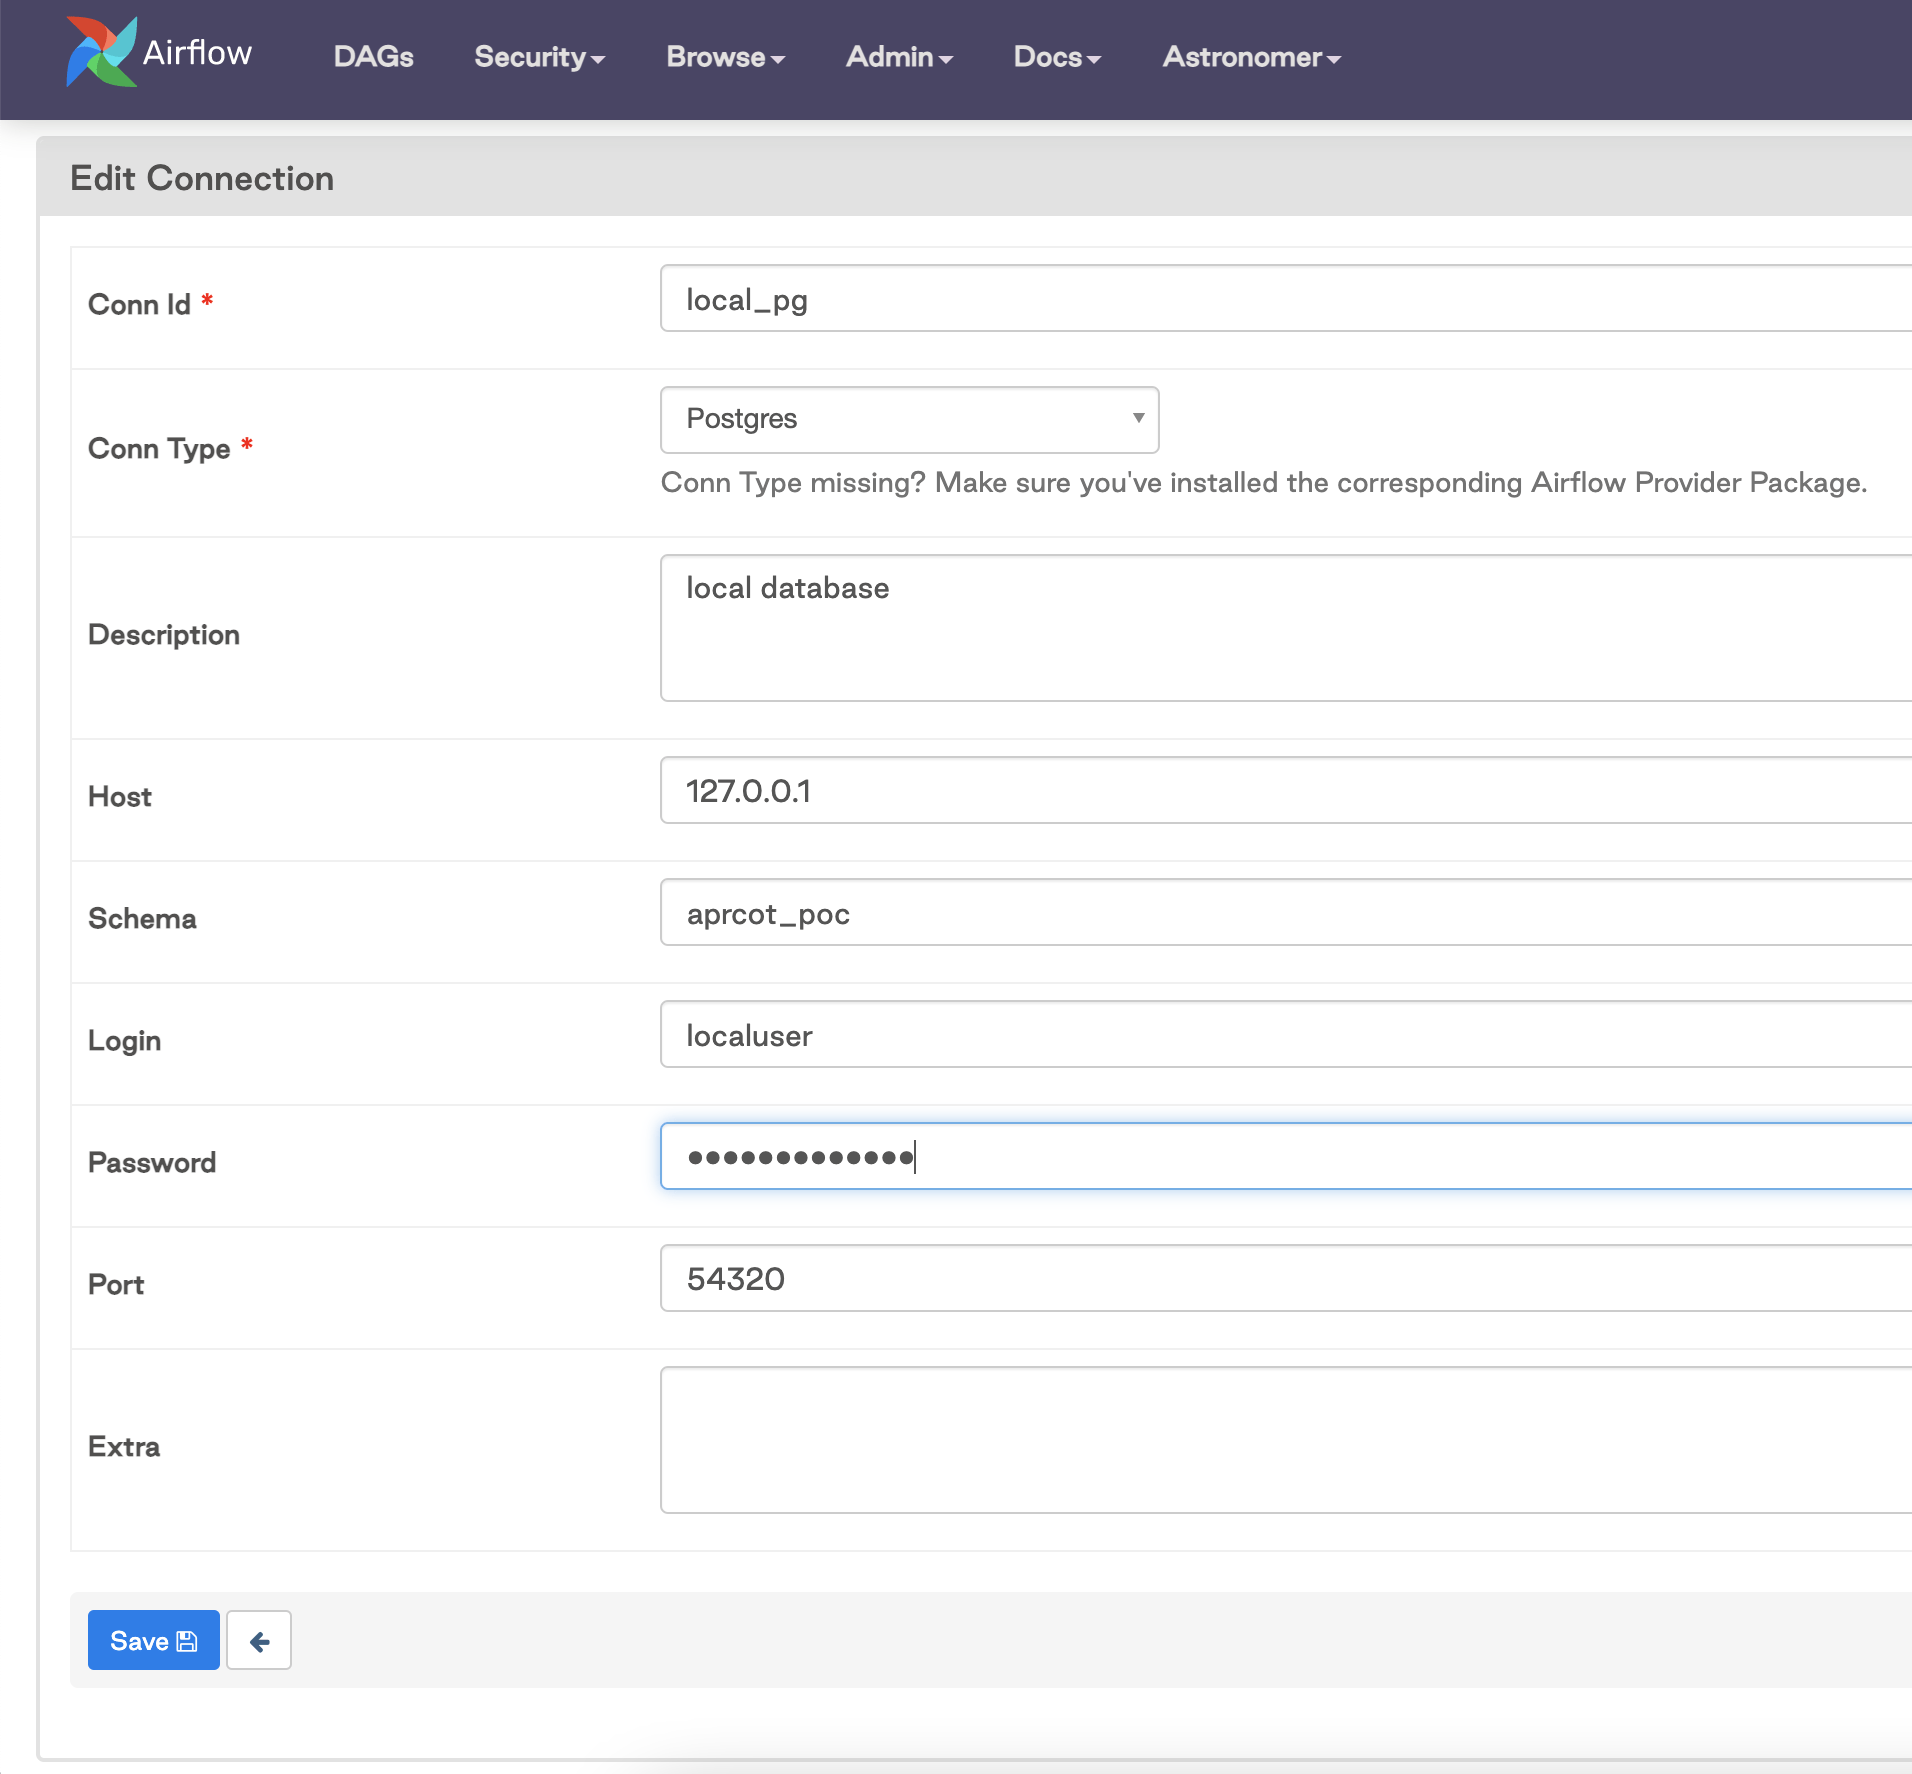Click the Airflow pinwheel logo
Viewport: 1912px width, 1774px height.
pyautogui.click(x=101, y=52)
